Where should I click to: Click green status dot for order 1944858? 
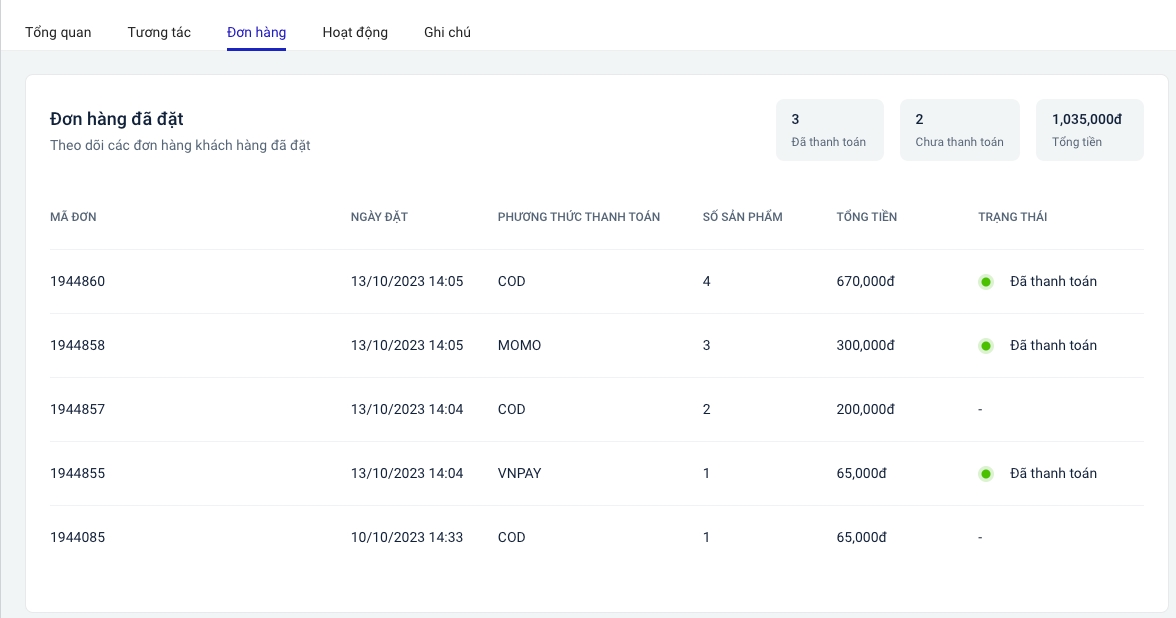(986, 346)
